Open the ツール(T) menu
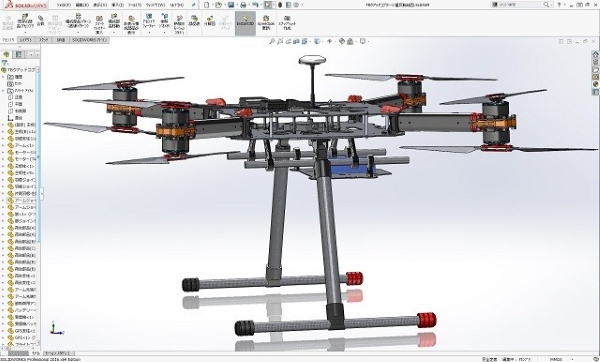This screenshot has width=600, height=362. point(134,5)
